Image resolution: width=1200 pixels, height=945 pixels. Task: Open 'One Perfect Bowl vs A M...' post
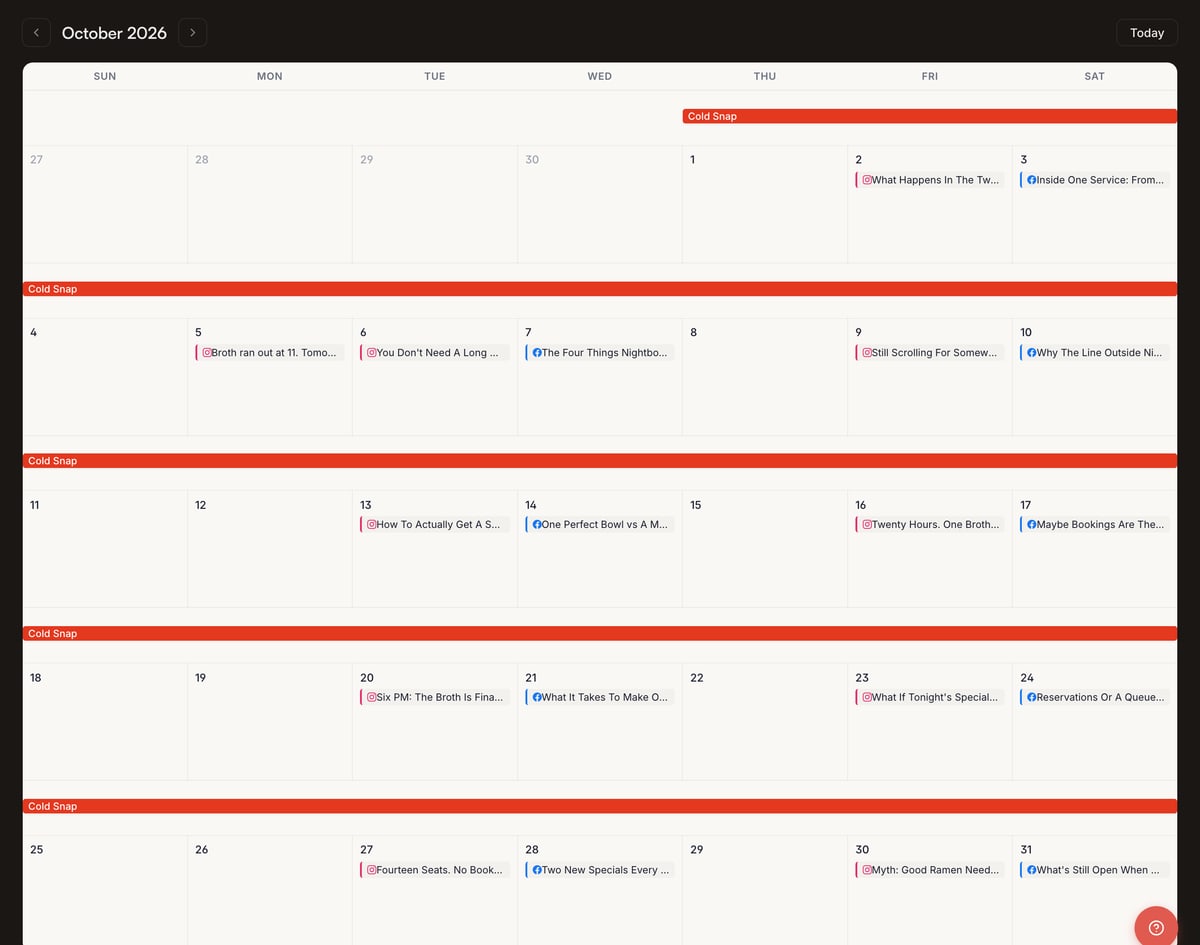click(x=600, y=525)
